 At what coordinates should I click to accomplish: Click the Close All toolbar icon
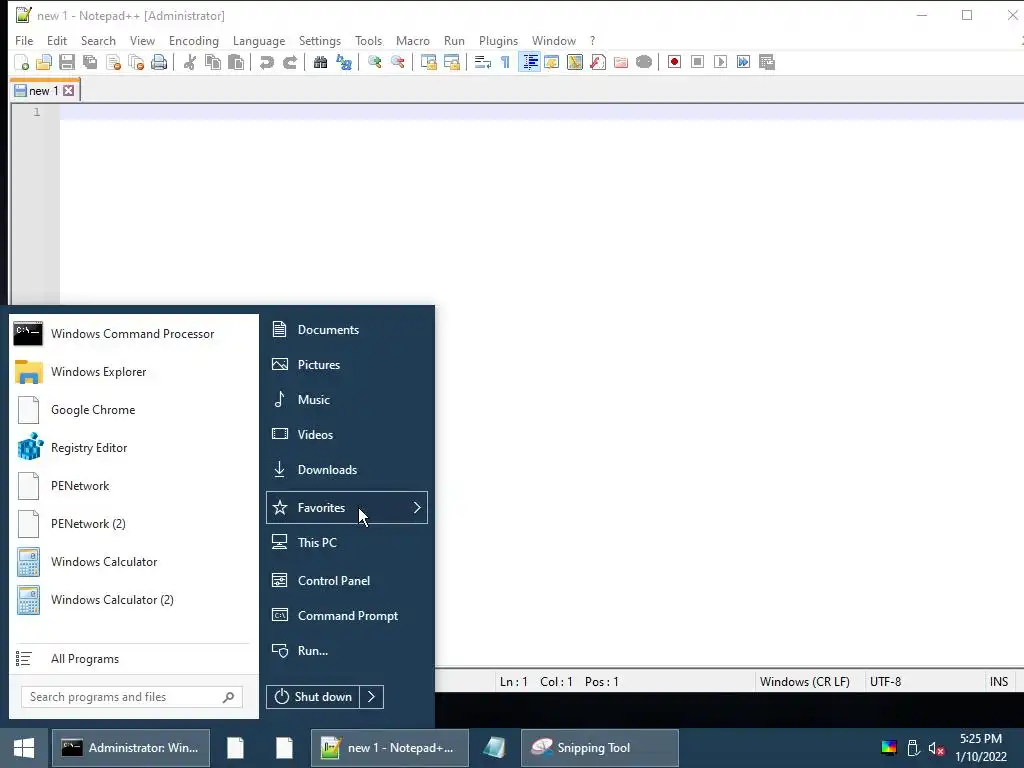click(136, 63)
